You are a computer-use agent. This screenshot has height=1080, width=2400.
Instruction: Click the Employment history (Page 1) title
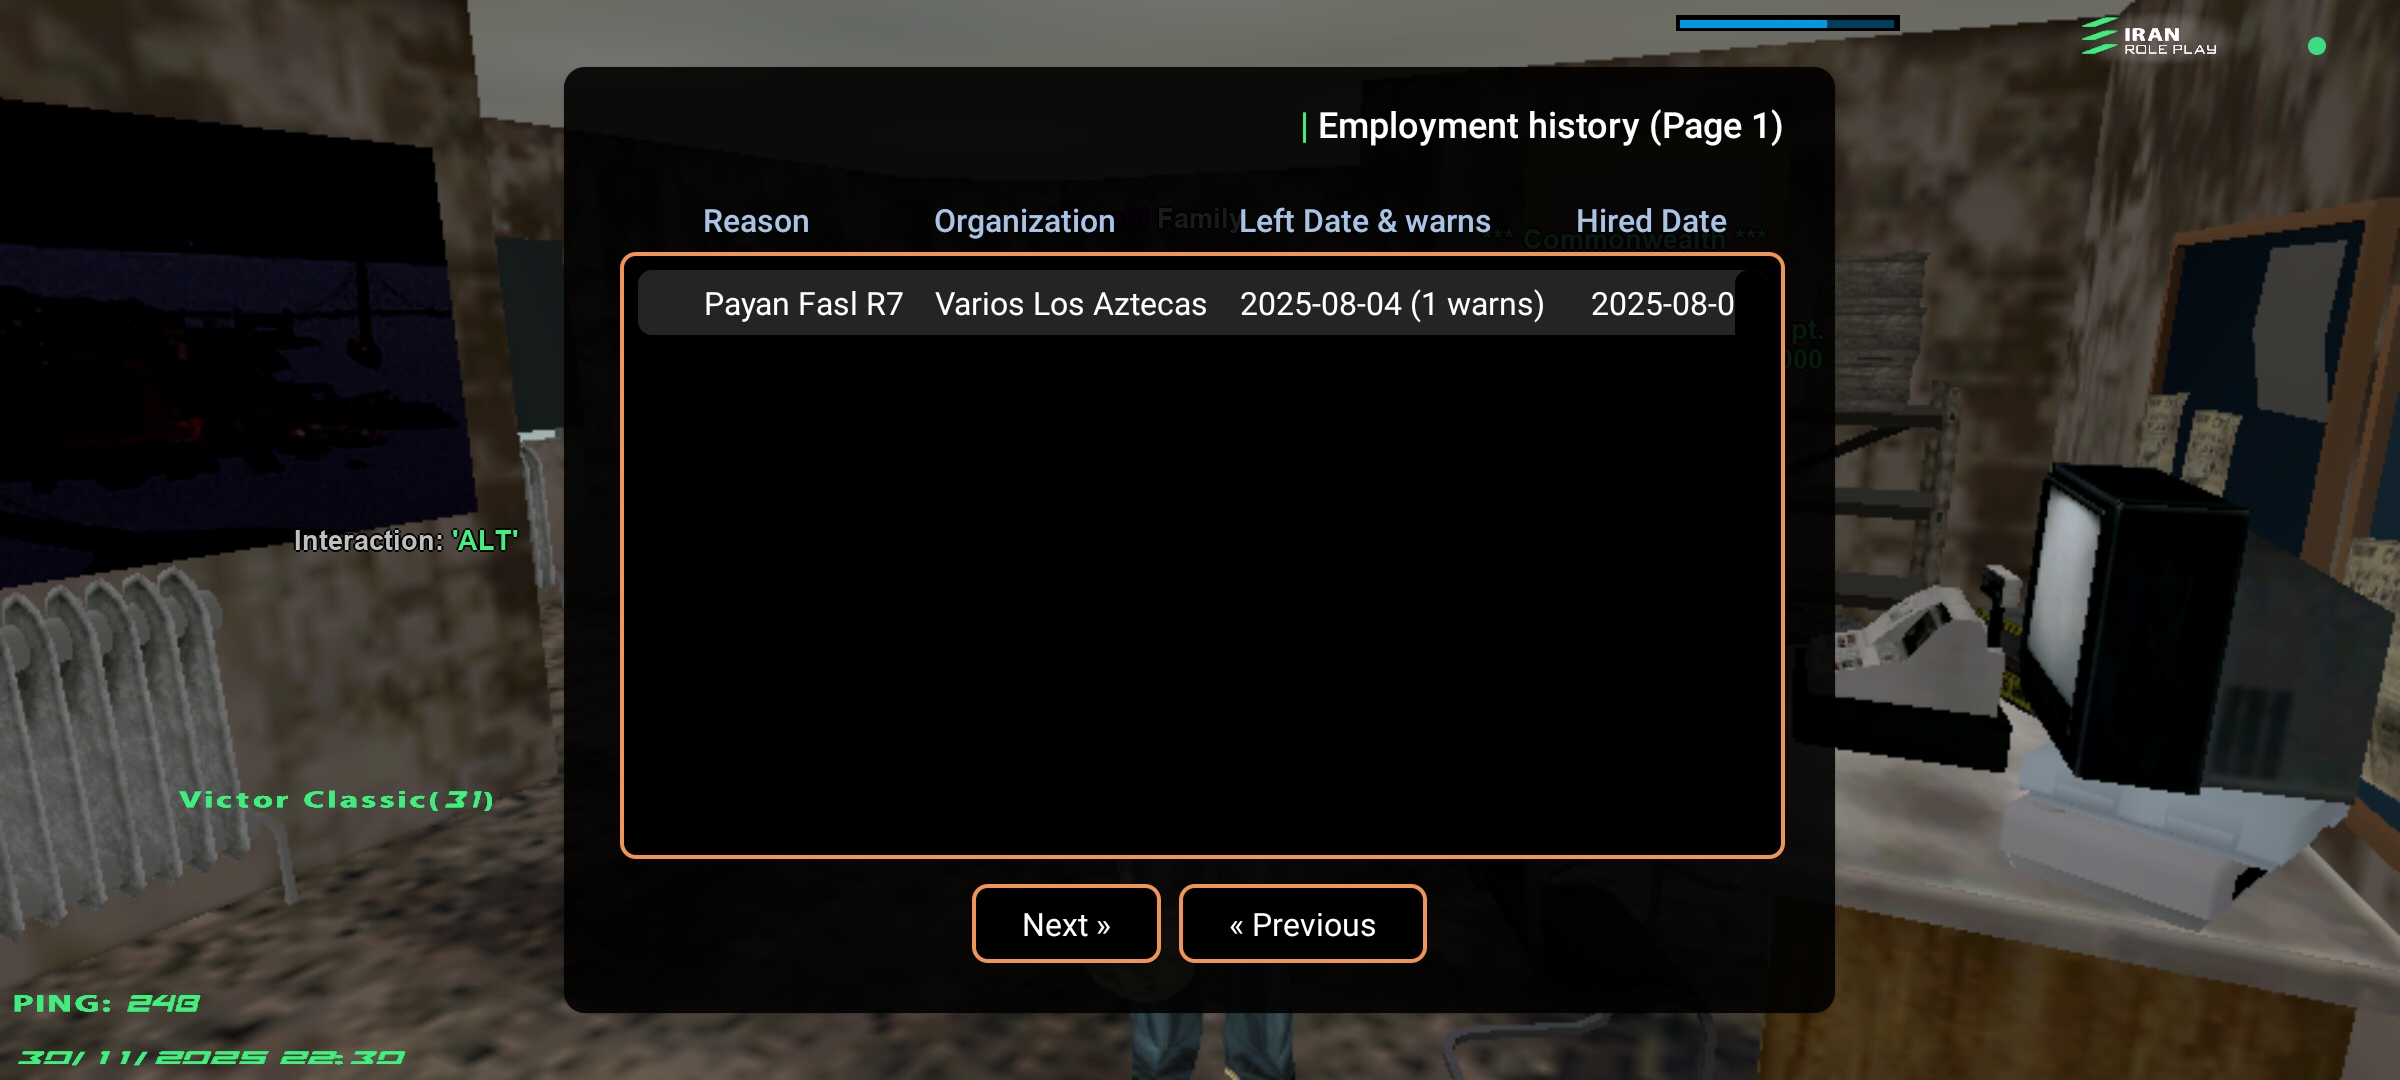pos(1549,127)
